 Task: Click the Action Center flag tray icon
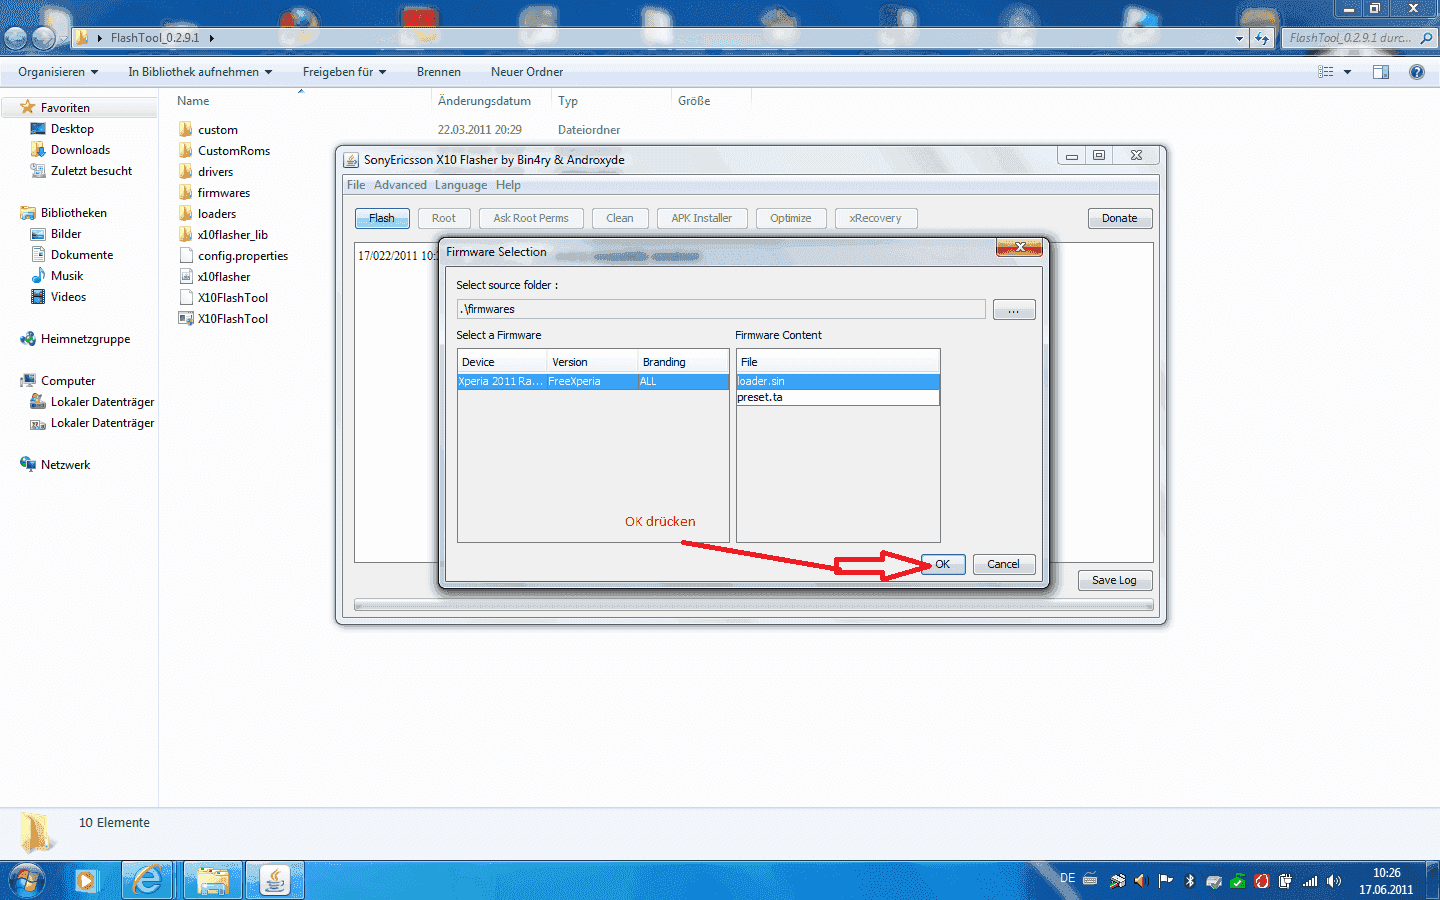pyautogui.click(x=1166, y=881)
